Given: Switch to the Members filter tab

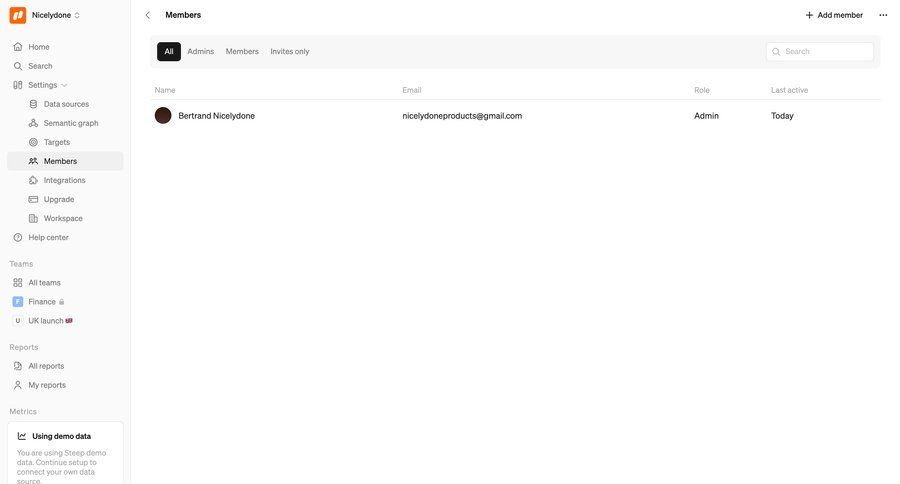Looking at the screenshot, I should 242,52.
